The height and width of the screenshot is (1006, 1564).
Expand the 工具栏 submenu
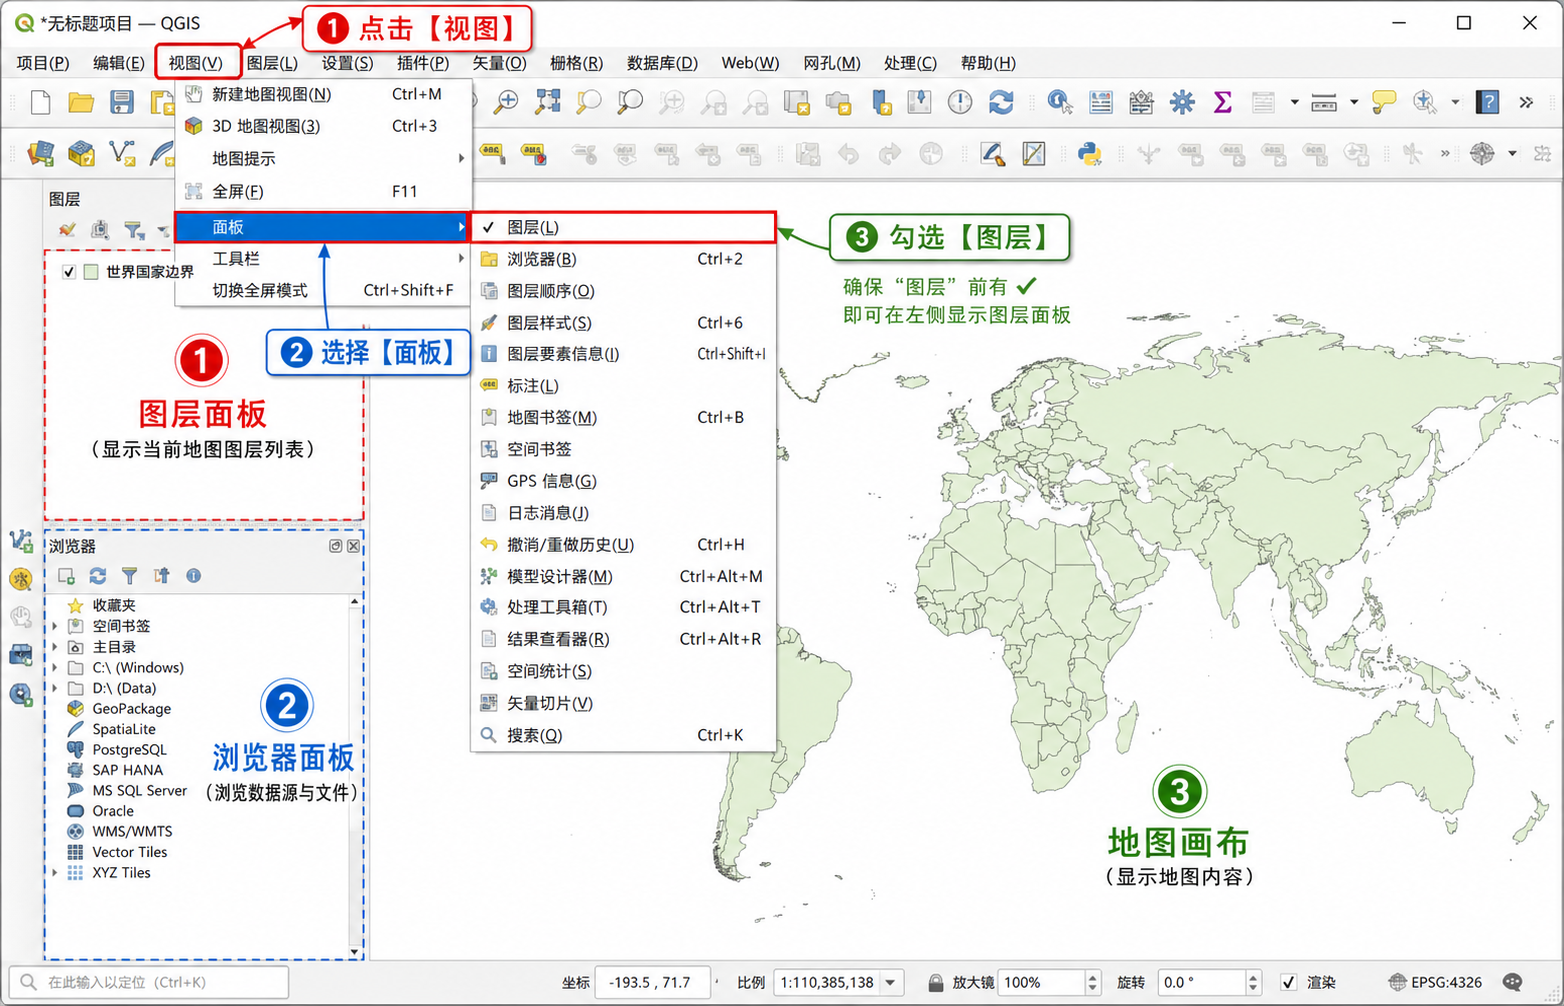point(322,259)
